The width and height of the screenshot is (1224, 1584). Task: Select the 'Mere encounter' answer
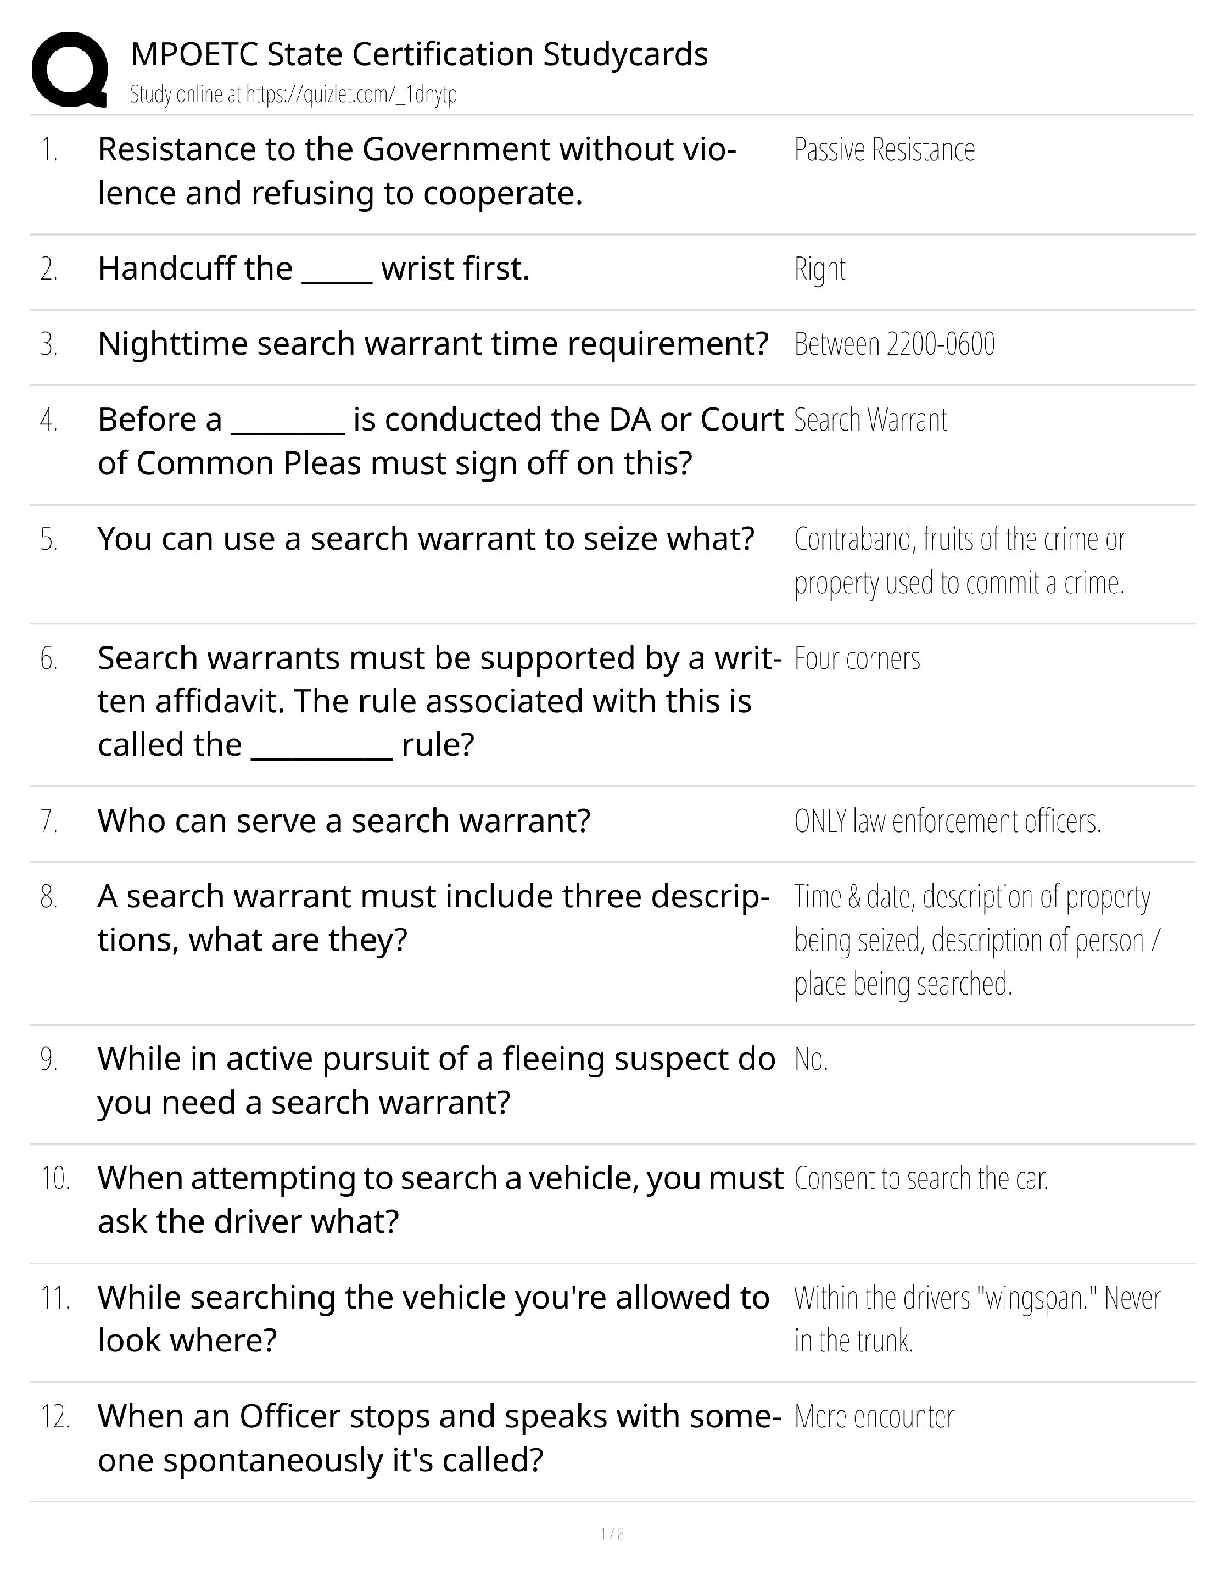coord(874,1417)
